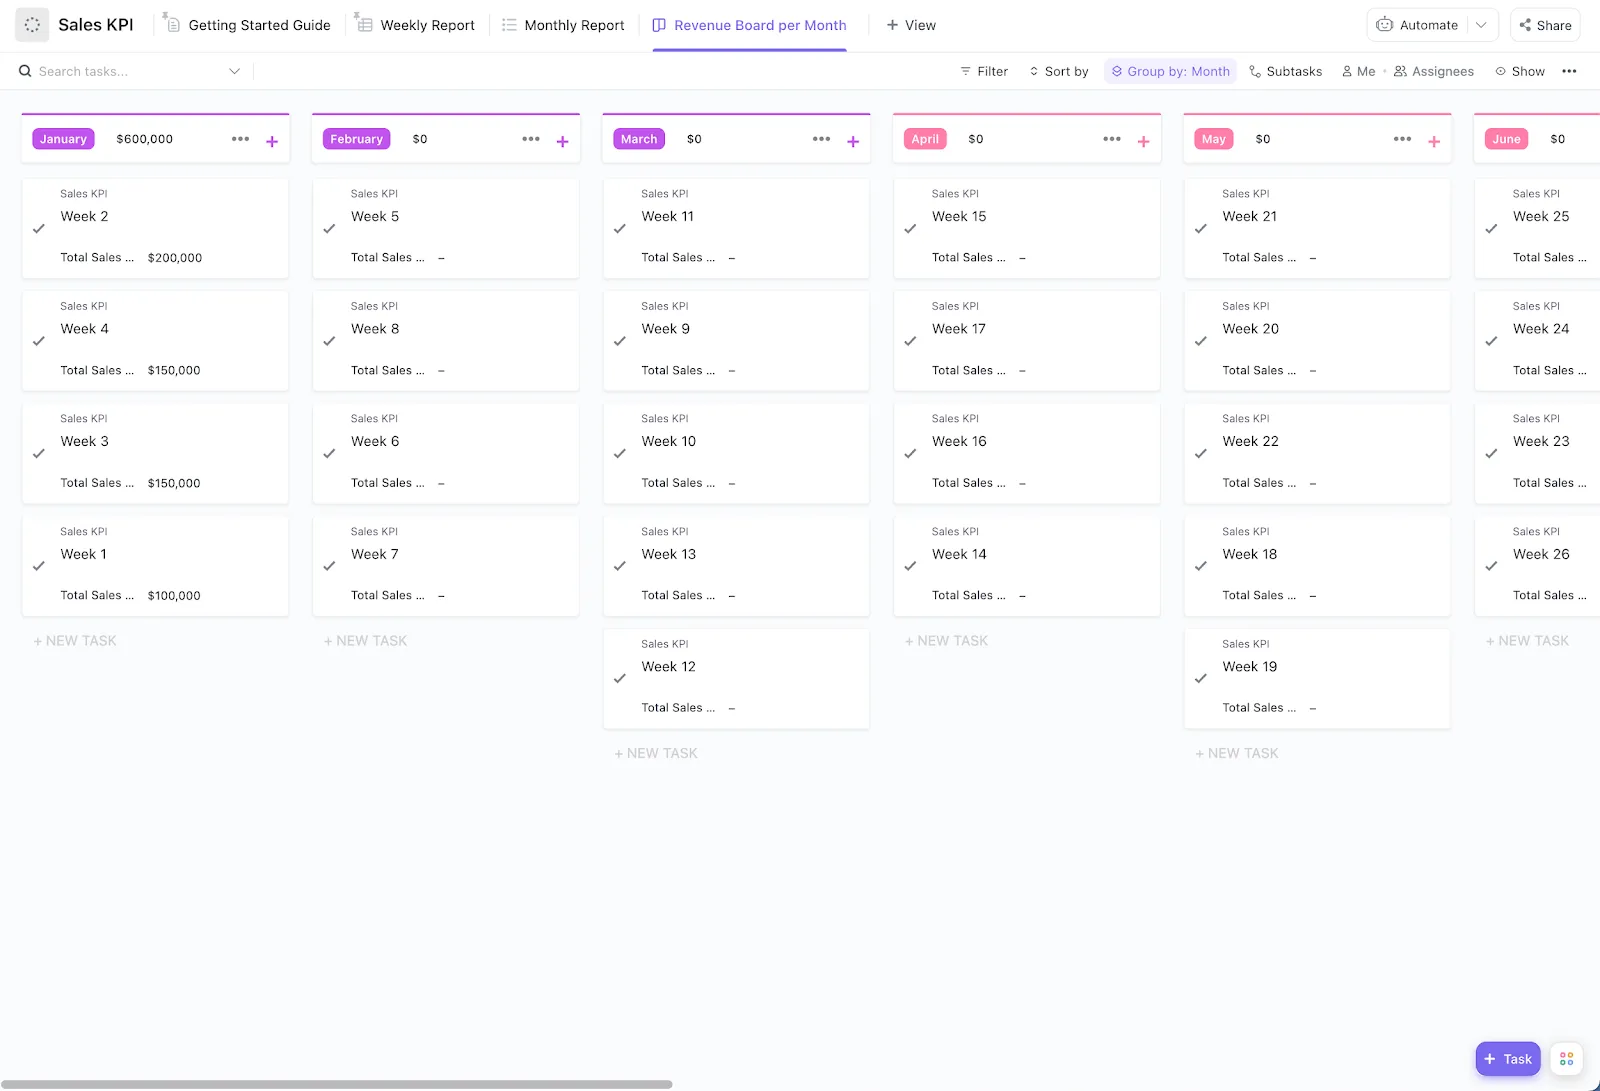Add a task with March plus icon

(x=853, y=141)
